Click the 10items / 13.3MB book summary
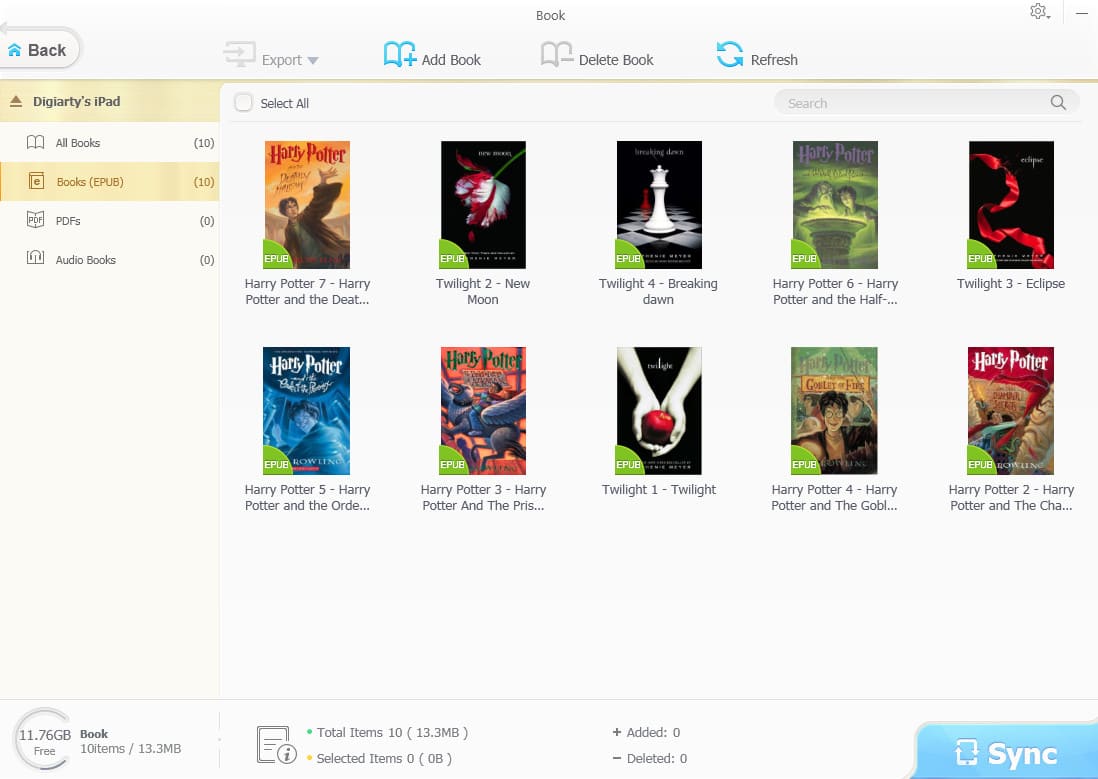The width and height of the screenshot is (1098, 779). coord(130,749)
